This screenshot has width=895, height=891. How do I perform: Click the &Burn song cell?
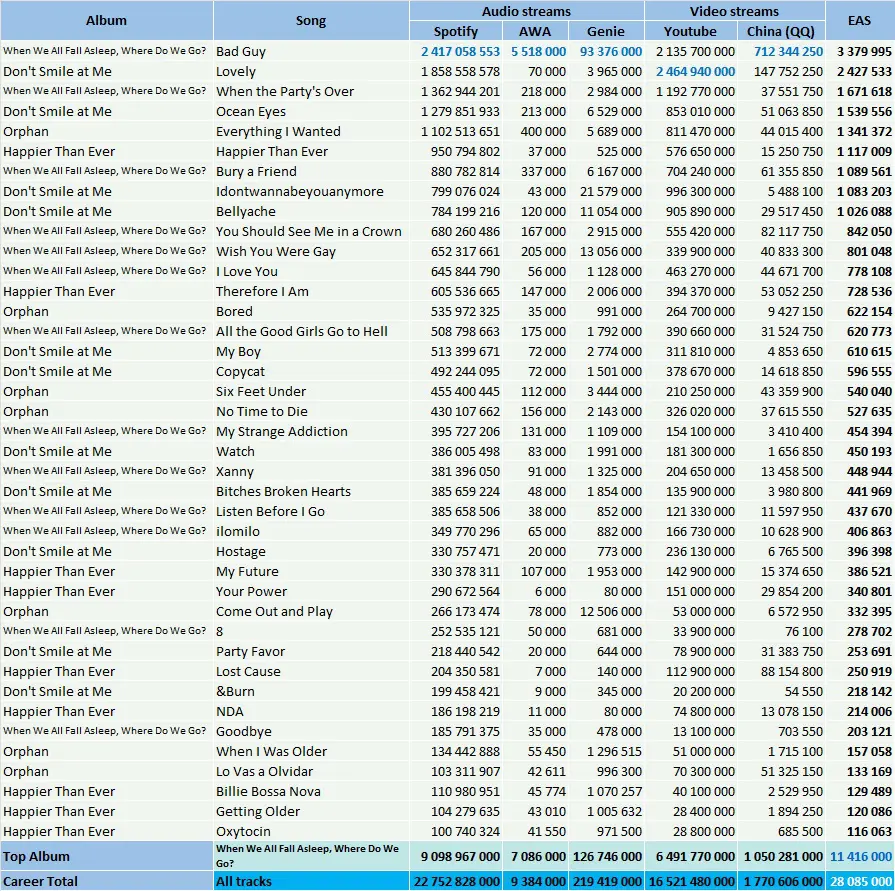pos(311,691)
